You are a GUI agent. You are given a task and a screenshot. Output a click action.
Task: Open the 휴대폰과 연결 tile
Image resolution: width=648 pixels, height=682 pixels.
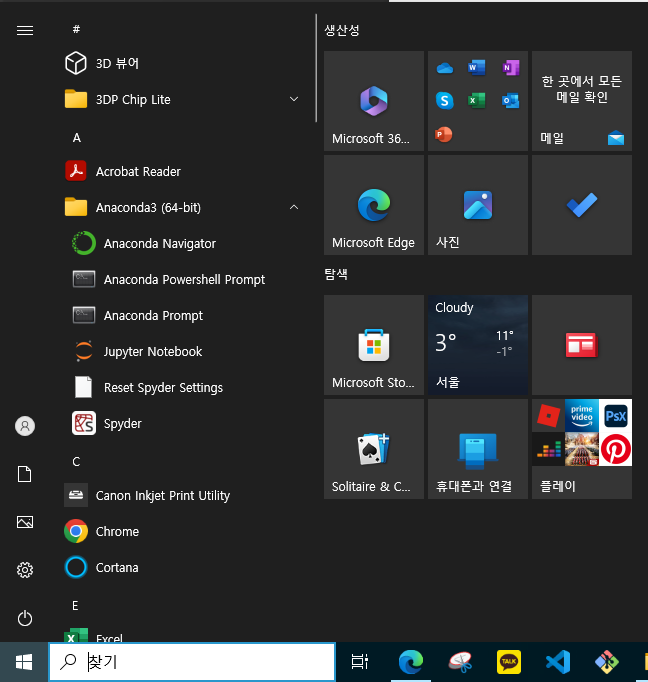tap(478, 449)
